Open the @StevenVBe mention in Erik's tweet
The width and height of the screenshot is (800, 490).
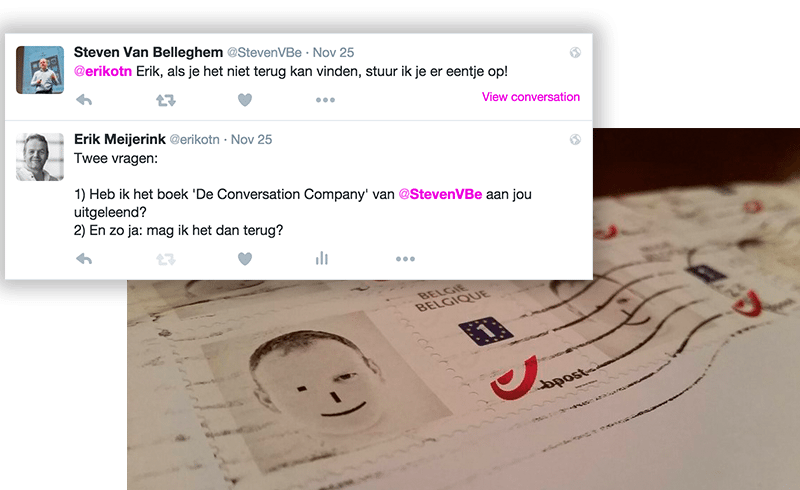440,194
